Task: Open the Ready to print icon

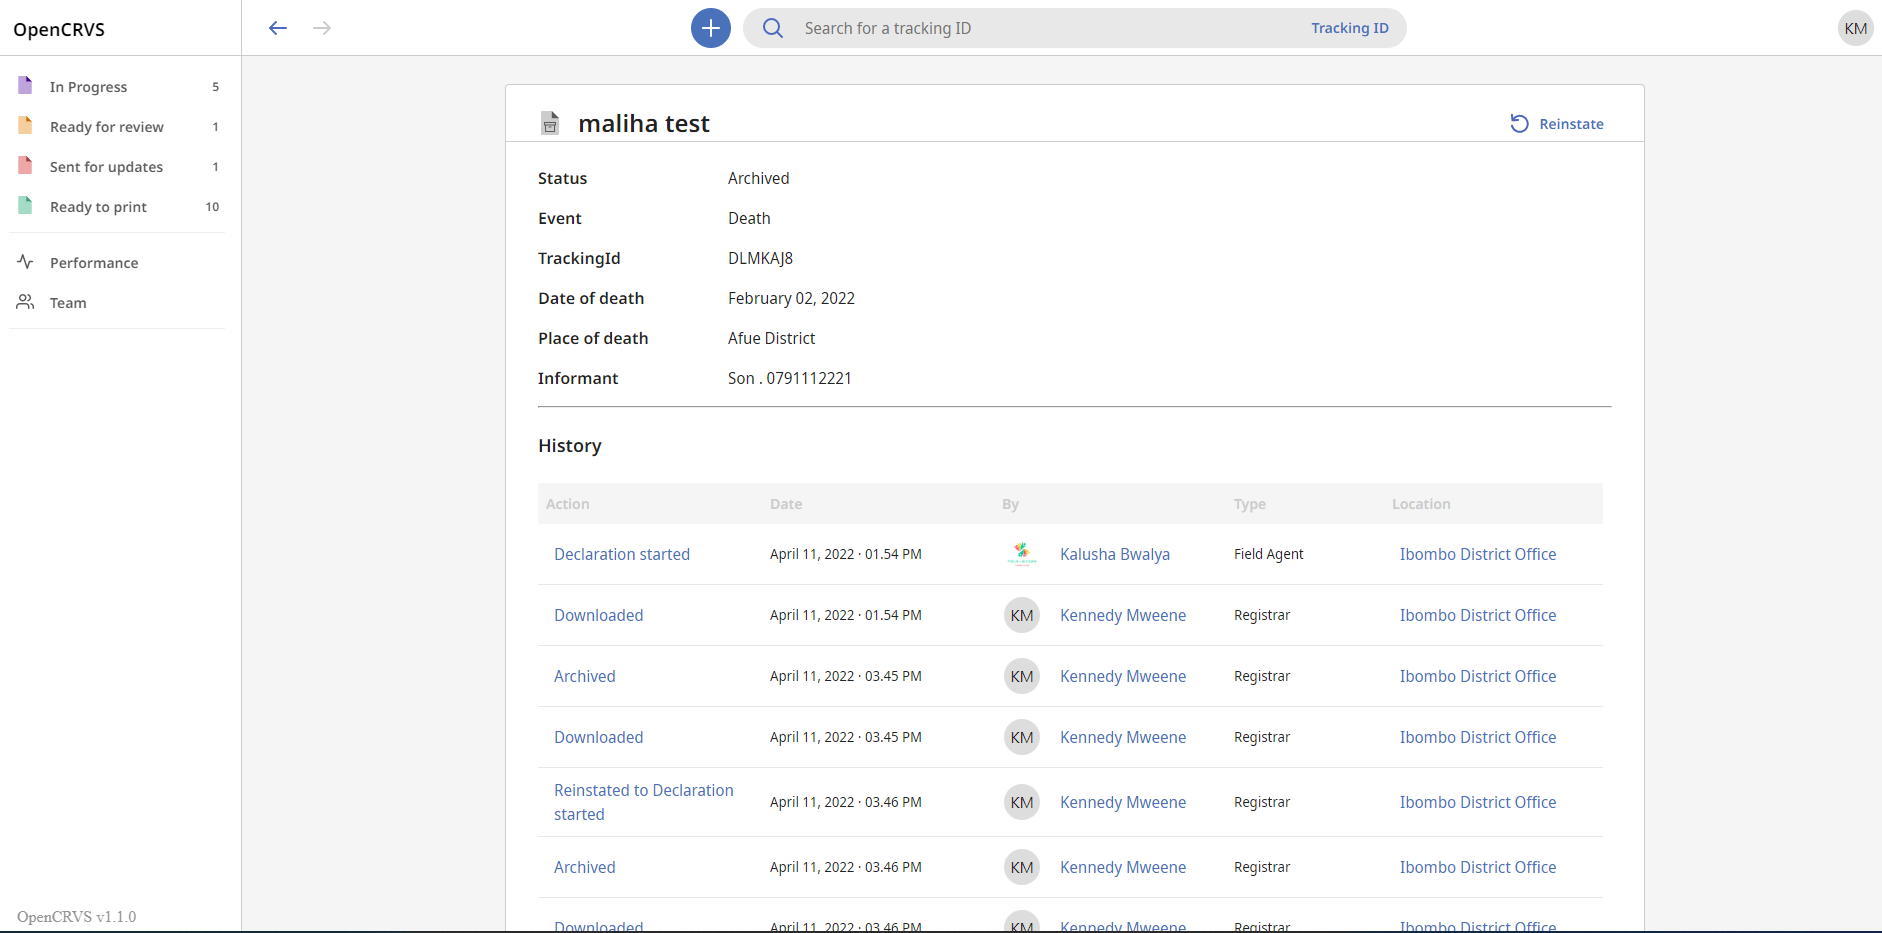Action: tap(24, 206)
